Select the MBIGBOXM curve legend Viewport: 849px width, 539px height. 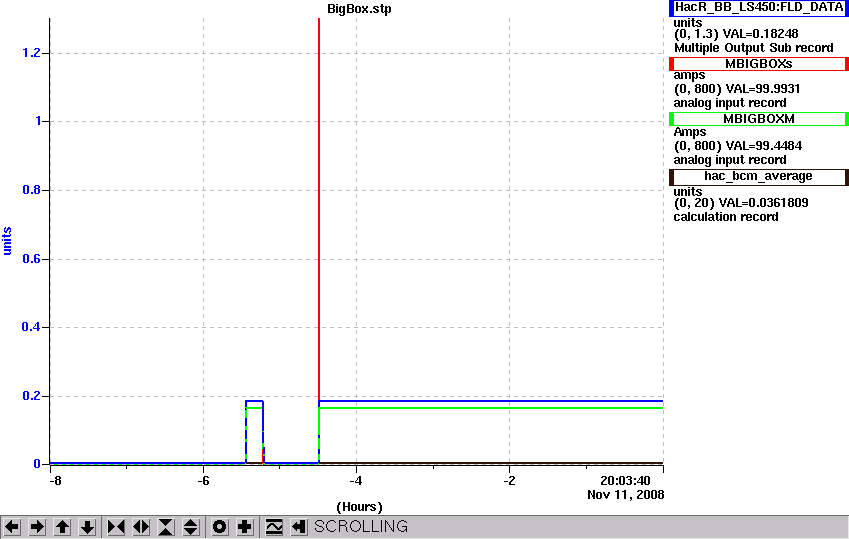(x=759, y=119)
